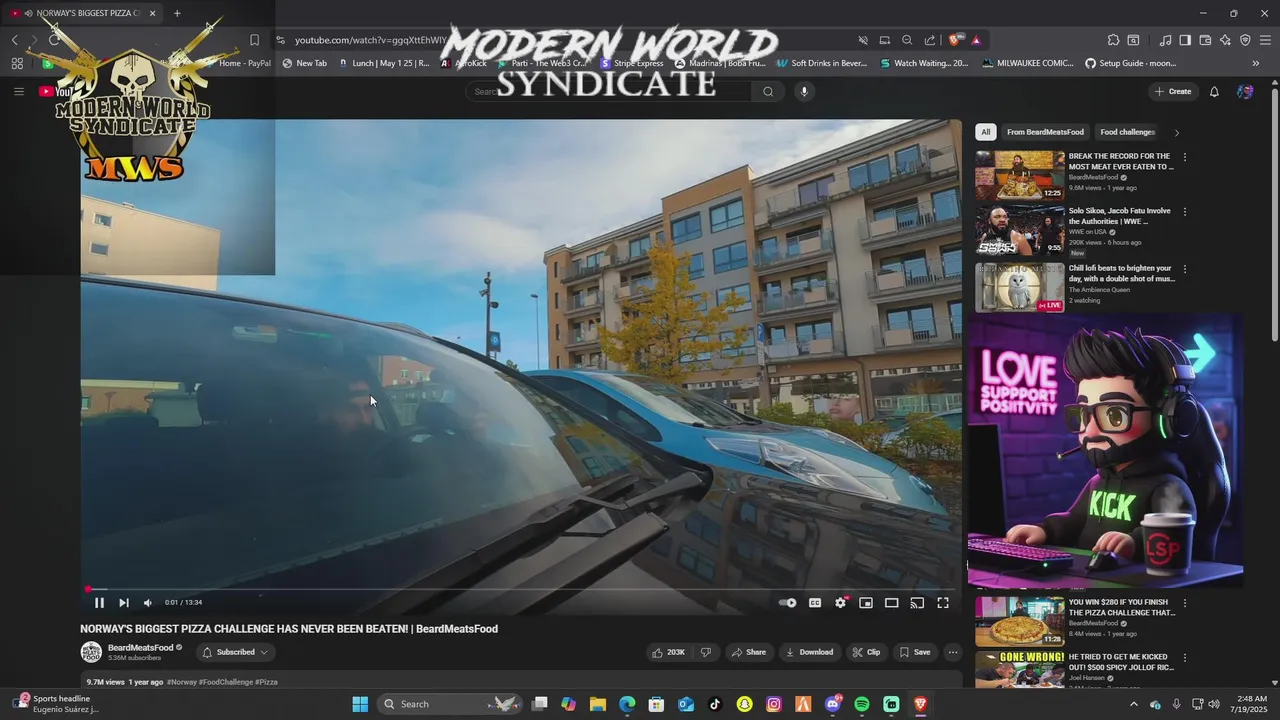
Task: Open the Brave VPN shield icon
Action: coord(1245,40)
